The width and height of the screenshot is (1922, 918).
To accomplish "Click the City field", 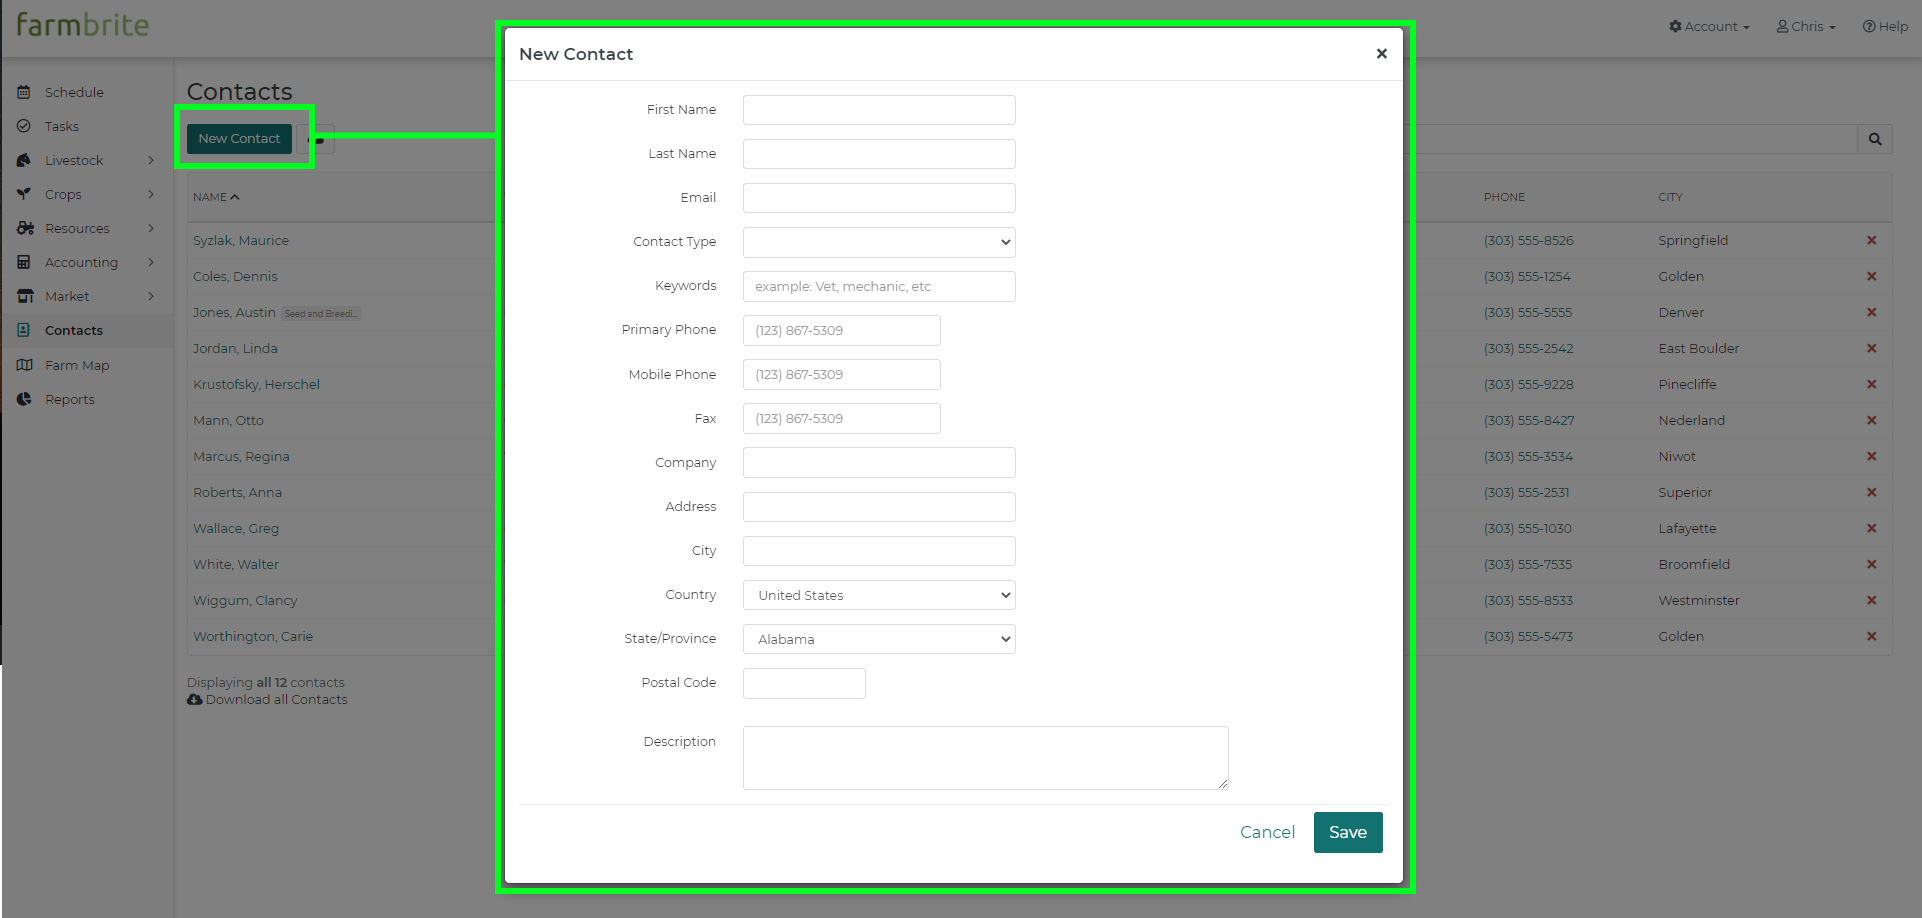I will [x=879, y=551].
